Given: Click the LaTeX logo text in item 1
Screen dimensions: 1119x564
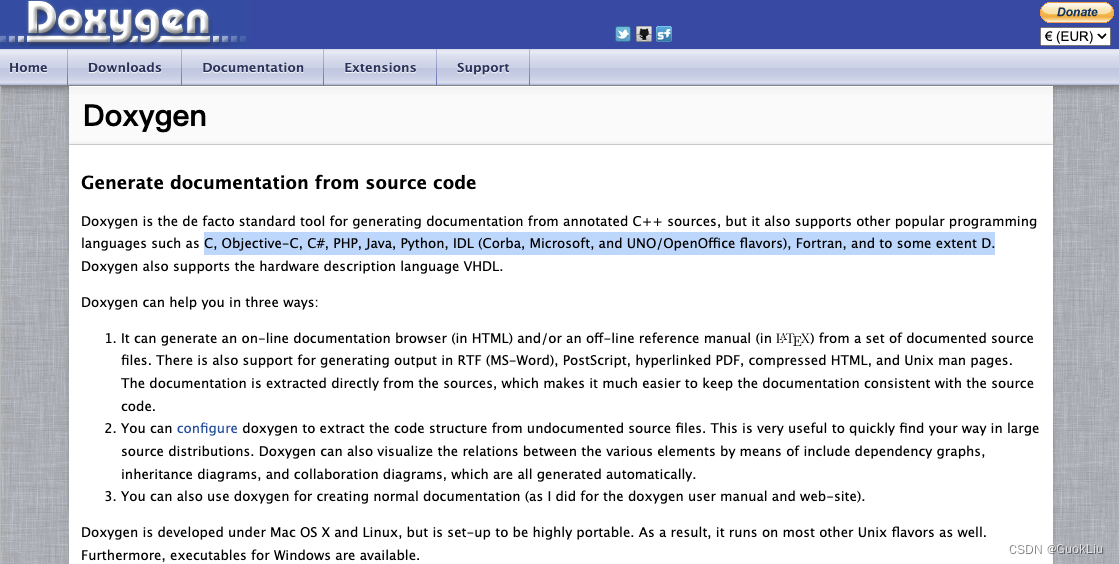Looking at the screenshot, I should click(794, 338).
